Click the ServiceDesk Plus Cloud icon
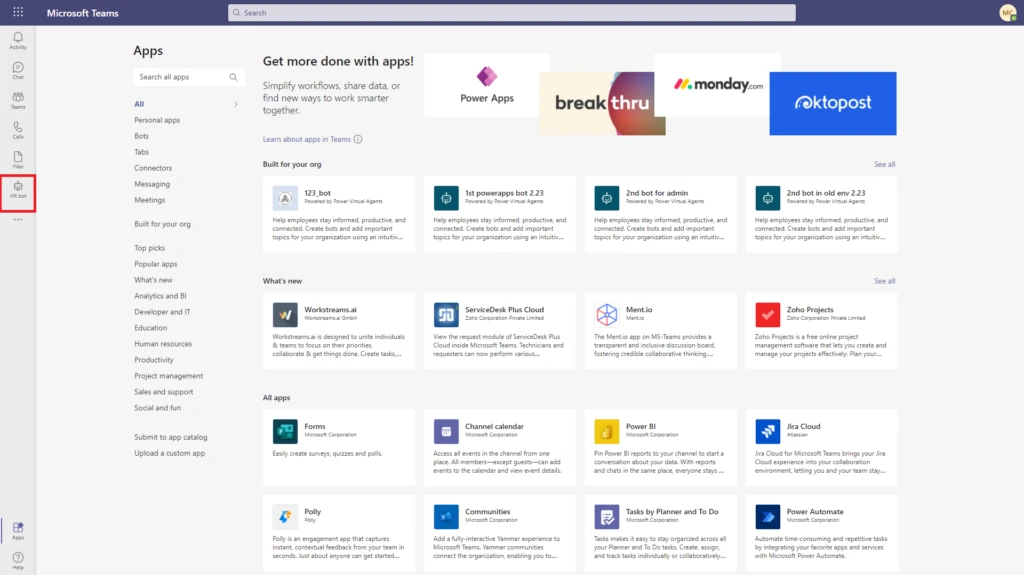This screenshot has height=575, width=1024. point(446,314)
